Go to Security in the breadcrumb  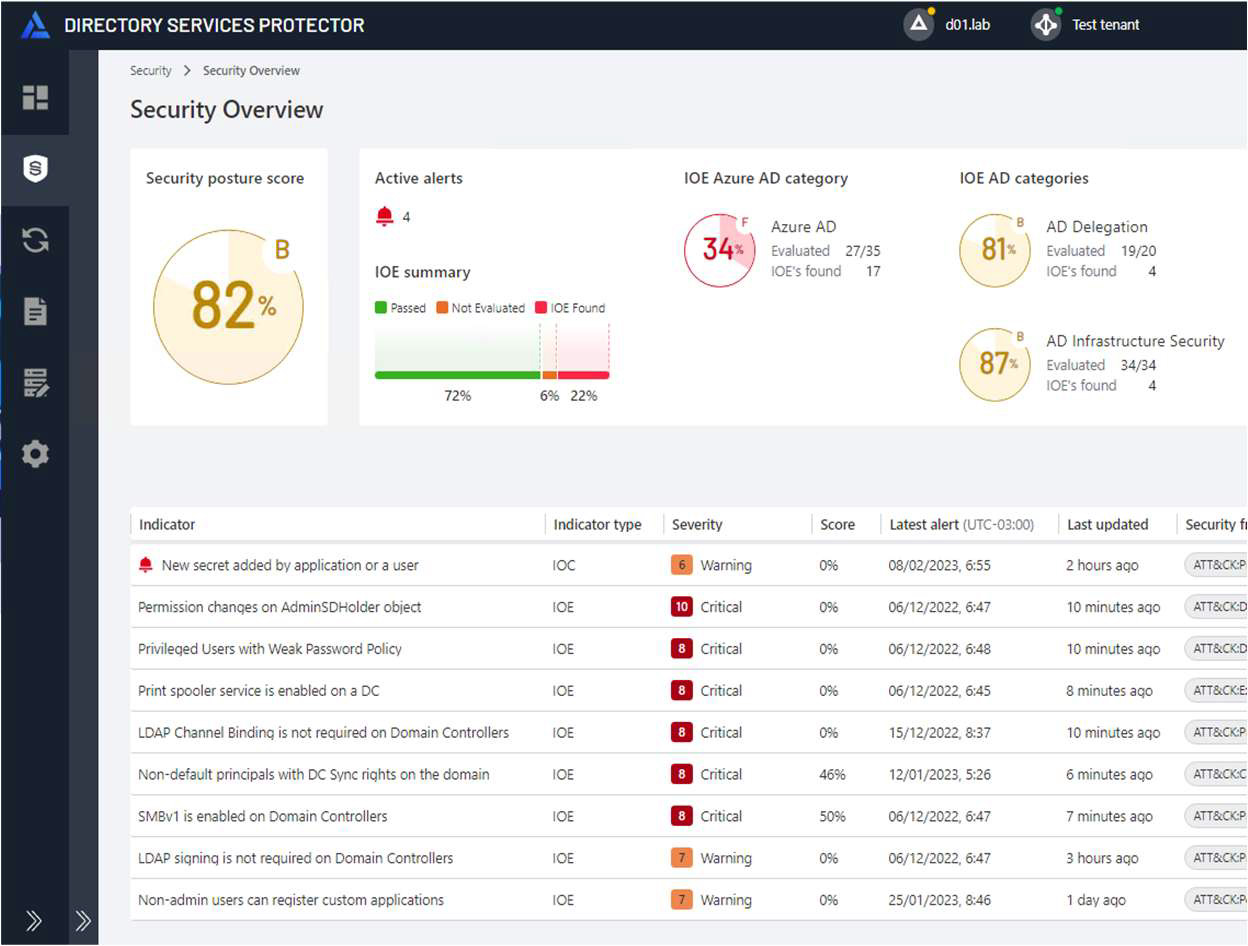tap(151, 71)
